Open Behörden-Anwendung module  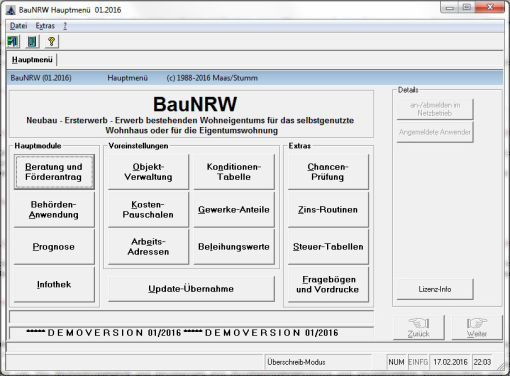(54, 210)
